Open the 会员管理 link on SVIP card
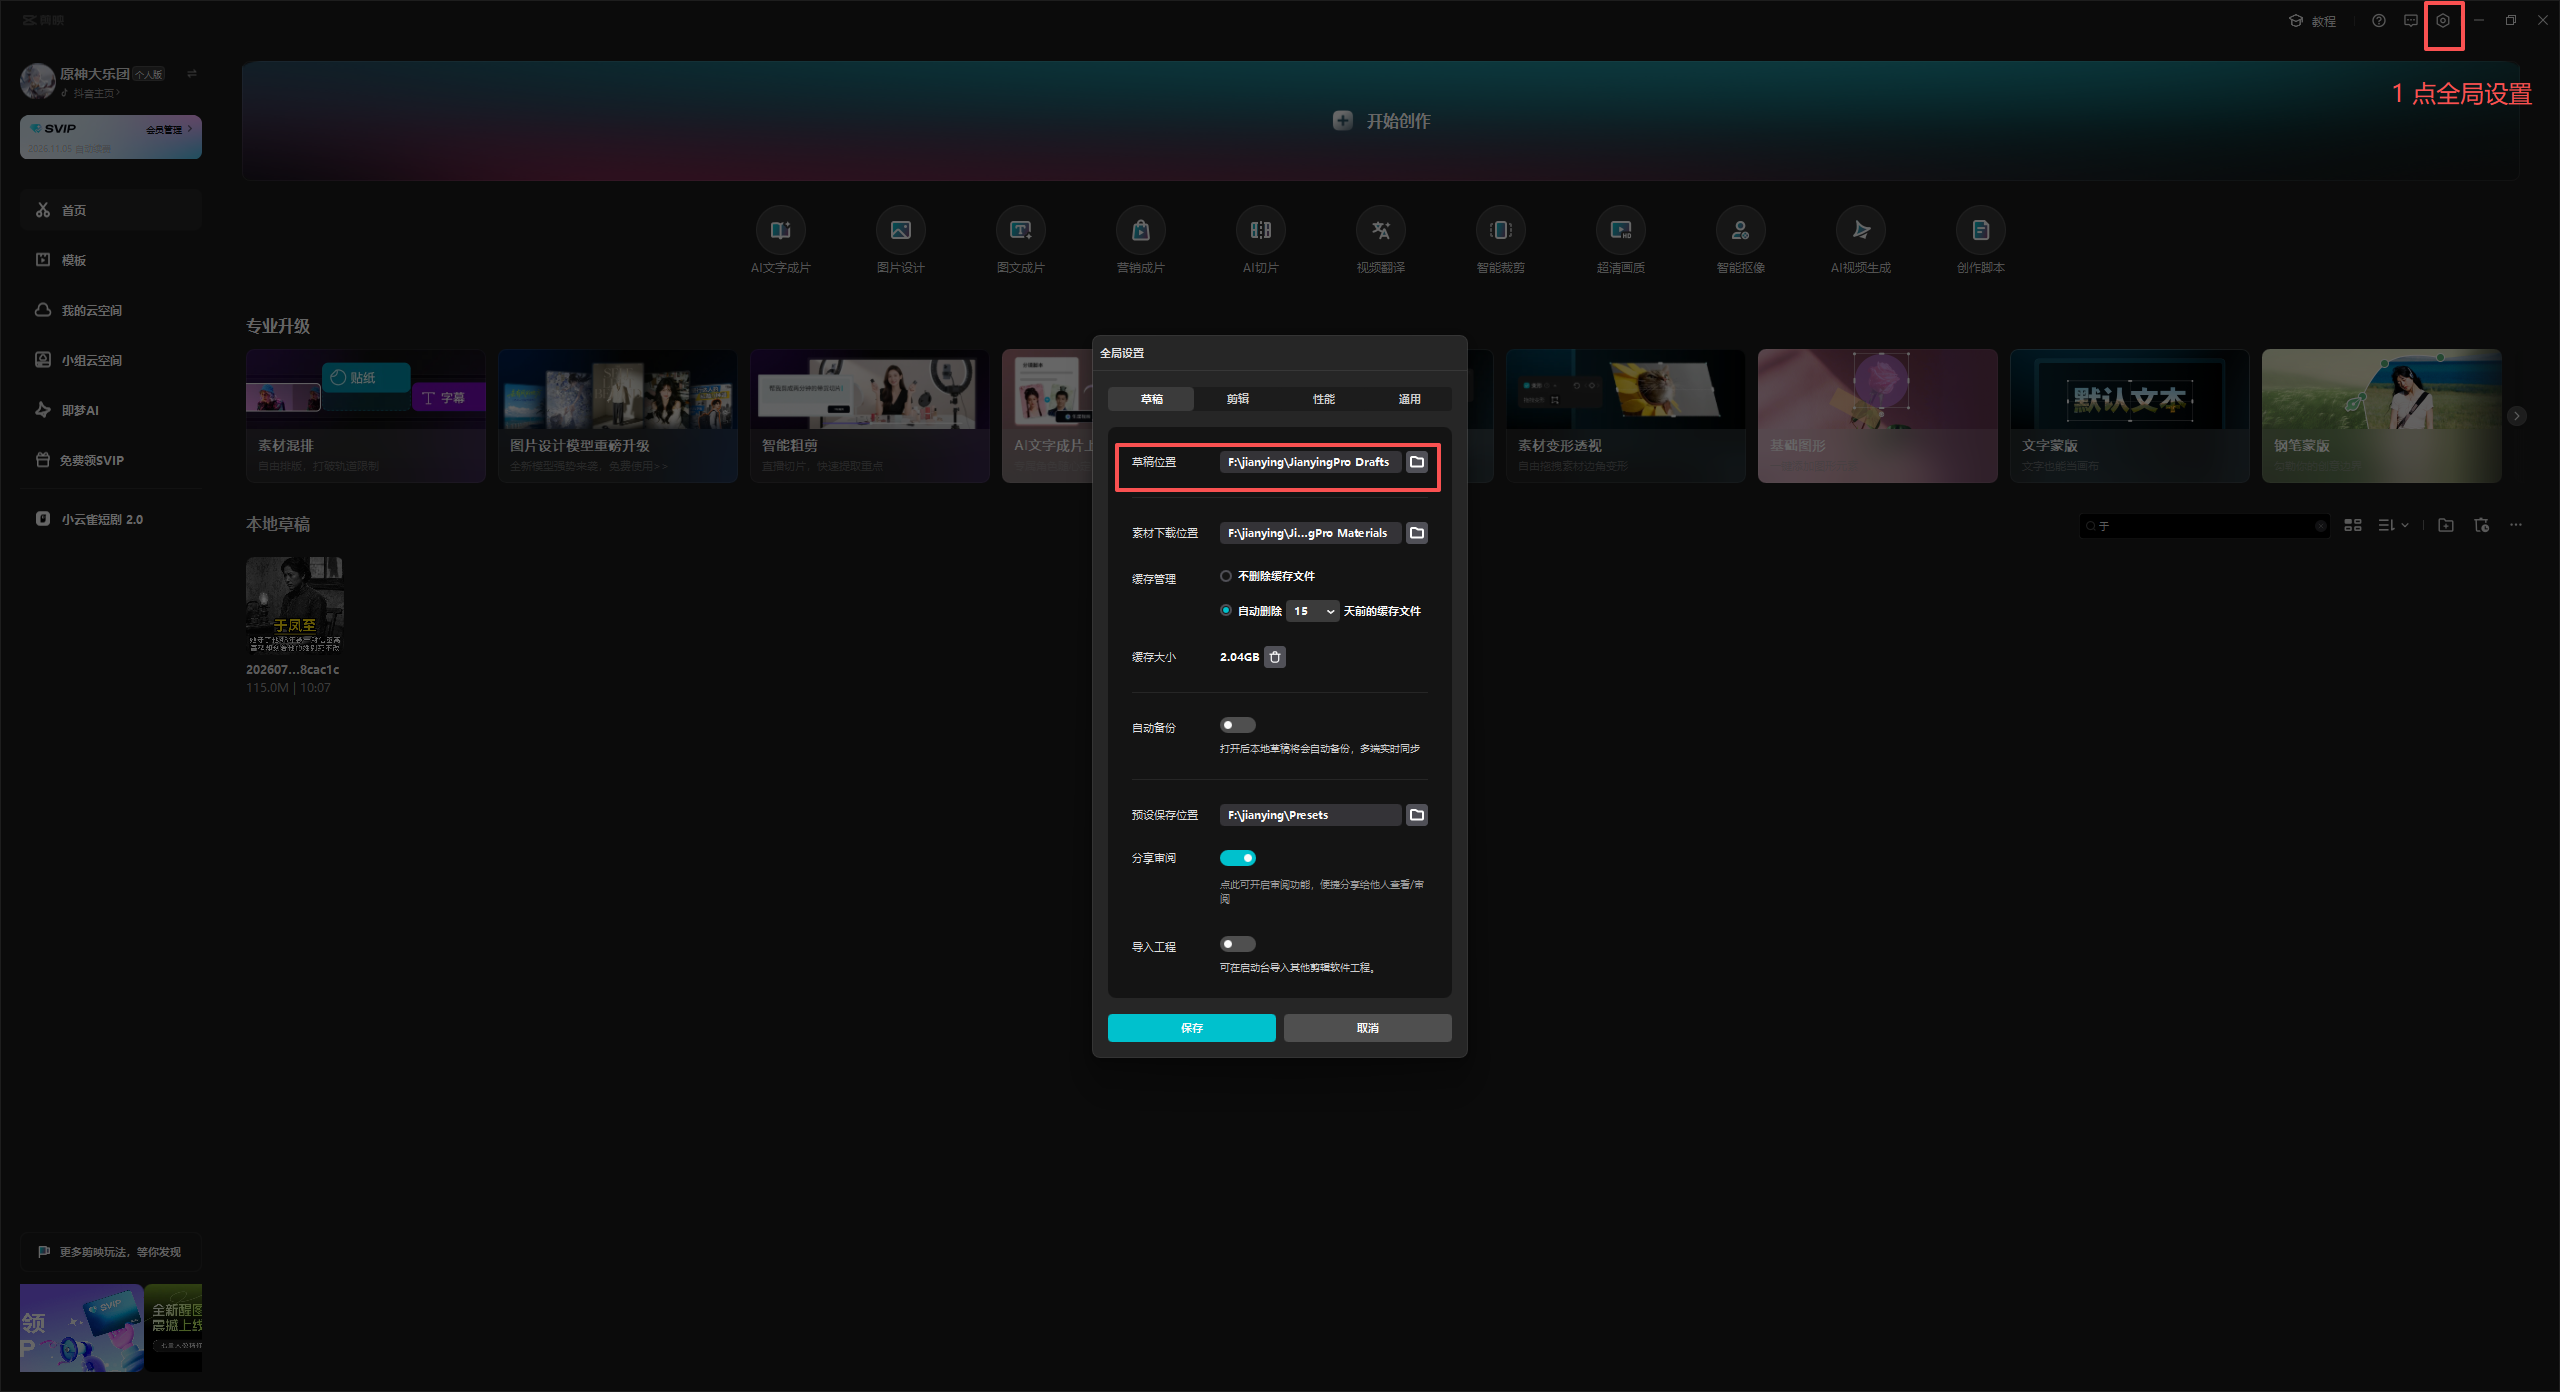This screenshot has width=2560, height=1392. (169, 129)
